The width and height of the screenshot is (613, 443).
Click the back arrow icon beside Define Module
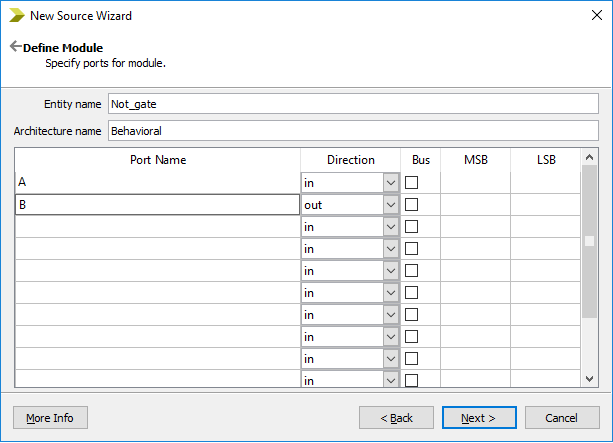click(15, 47)
